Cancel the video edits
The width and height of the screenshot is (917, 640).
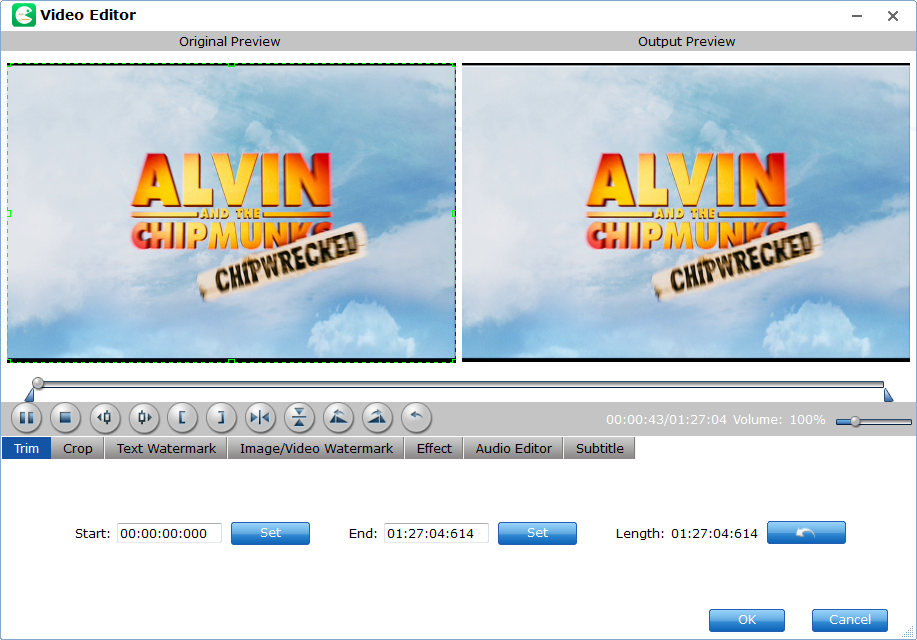click(x=850, y=620)
